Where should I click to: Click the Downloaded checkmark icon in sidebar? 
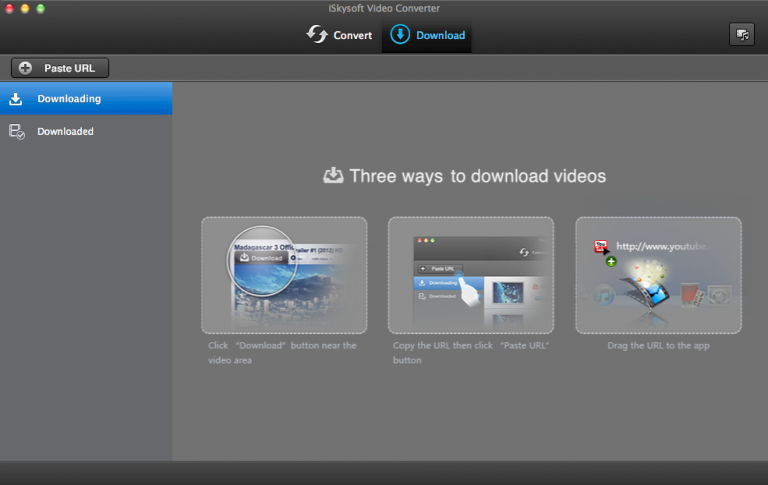pos(16,131)
